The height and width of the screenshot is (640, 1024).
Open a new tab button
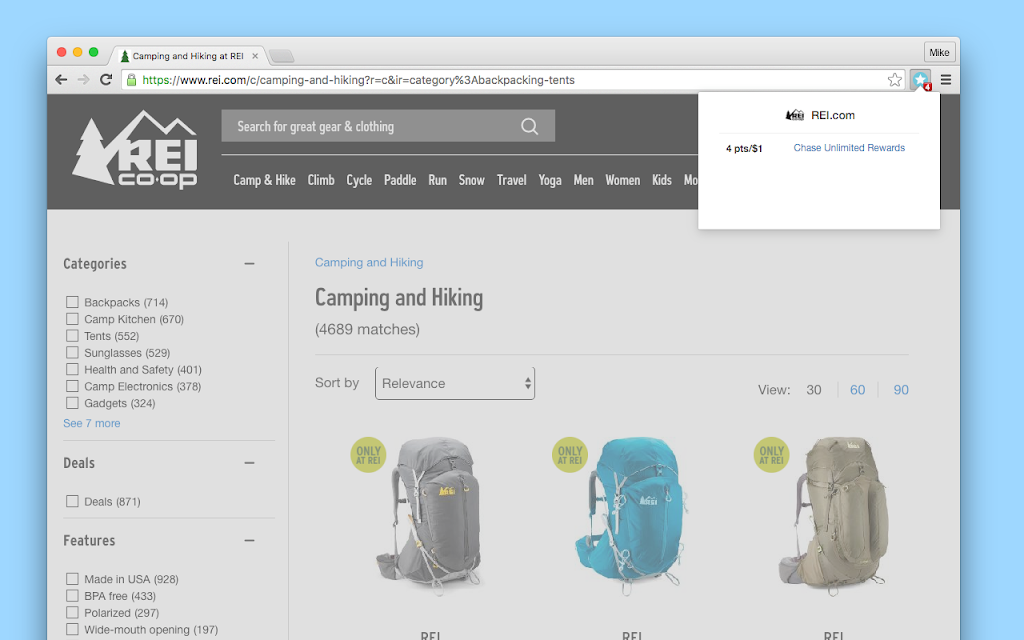click(x=281, y=56)
